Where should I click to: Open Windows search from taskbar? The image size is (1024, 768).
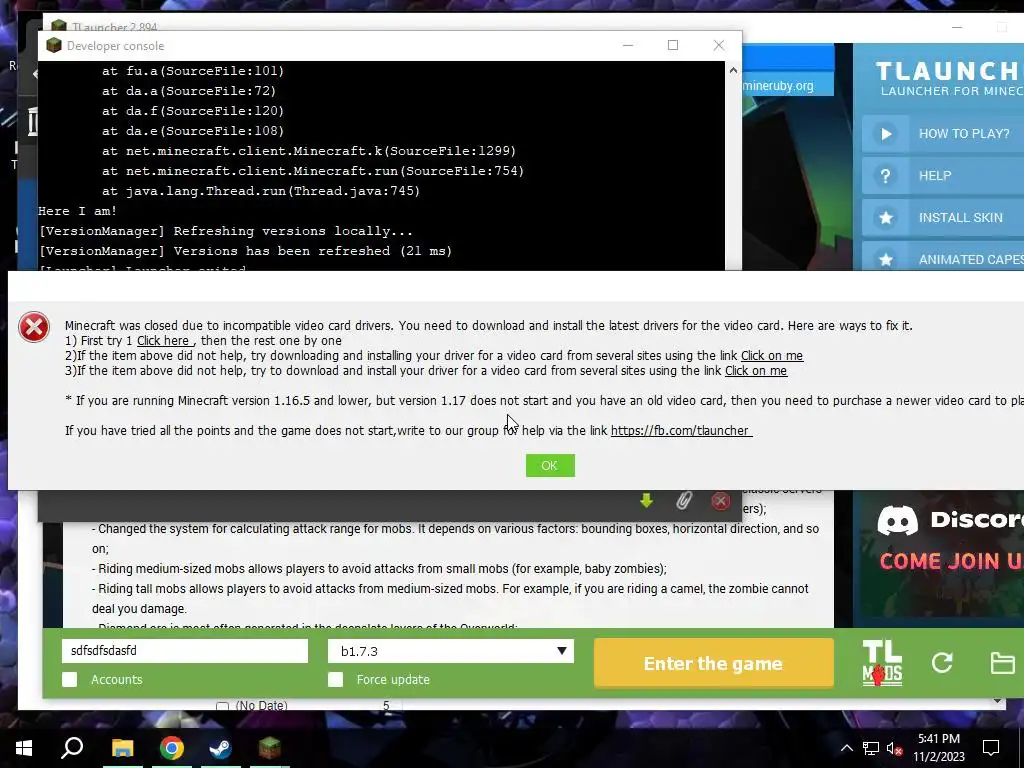point(72,748)
